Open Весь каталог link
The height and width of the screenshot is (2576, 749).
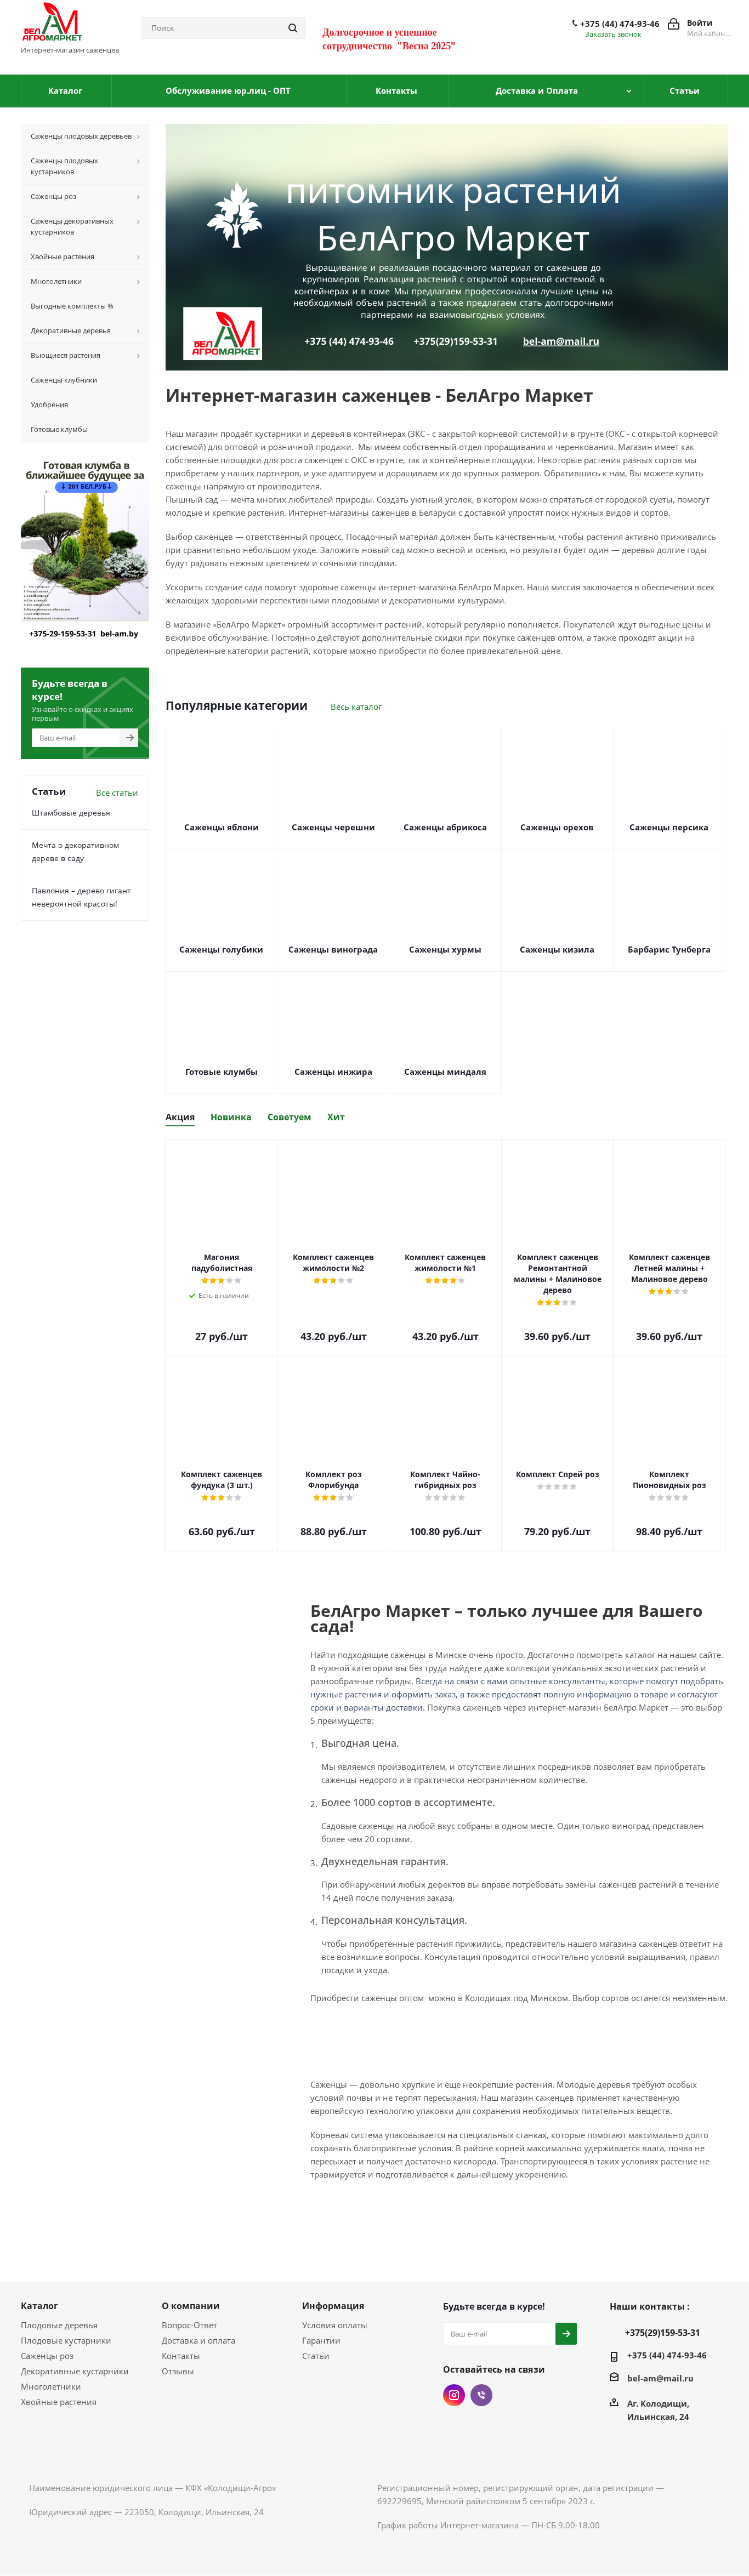356,707
